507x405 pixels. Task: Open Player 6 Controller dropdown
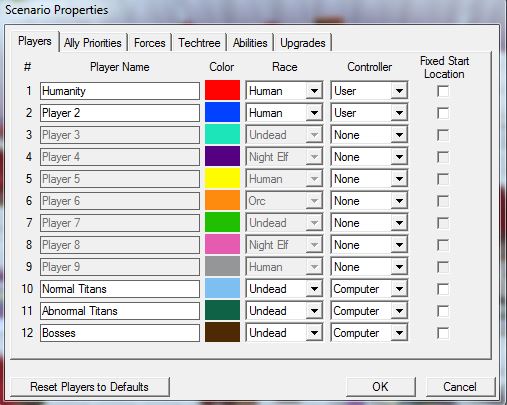click(x=369, y=201)
